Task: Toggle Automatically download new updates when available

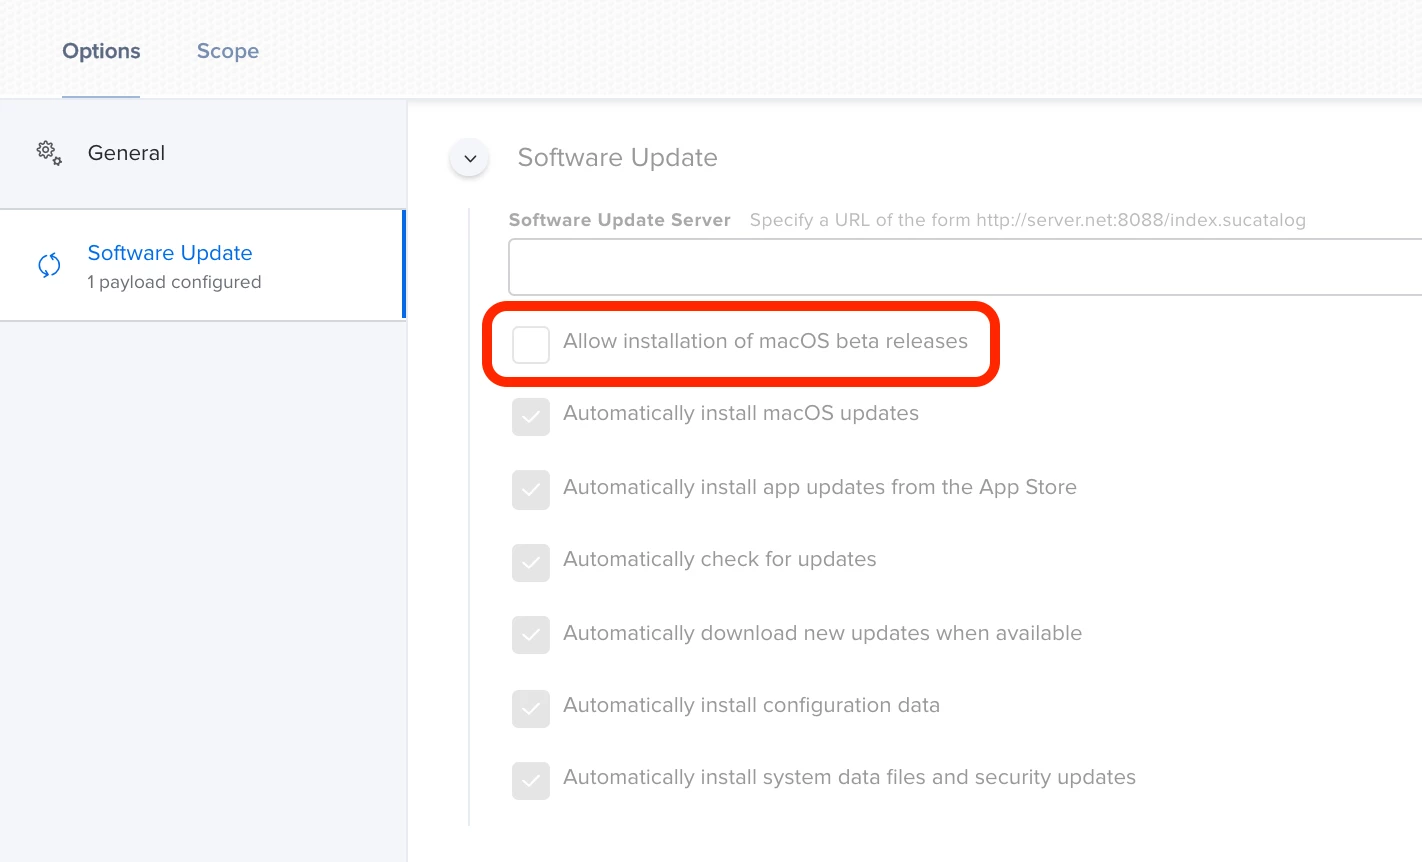Action: pyautogui.click(x=531, y=635)
